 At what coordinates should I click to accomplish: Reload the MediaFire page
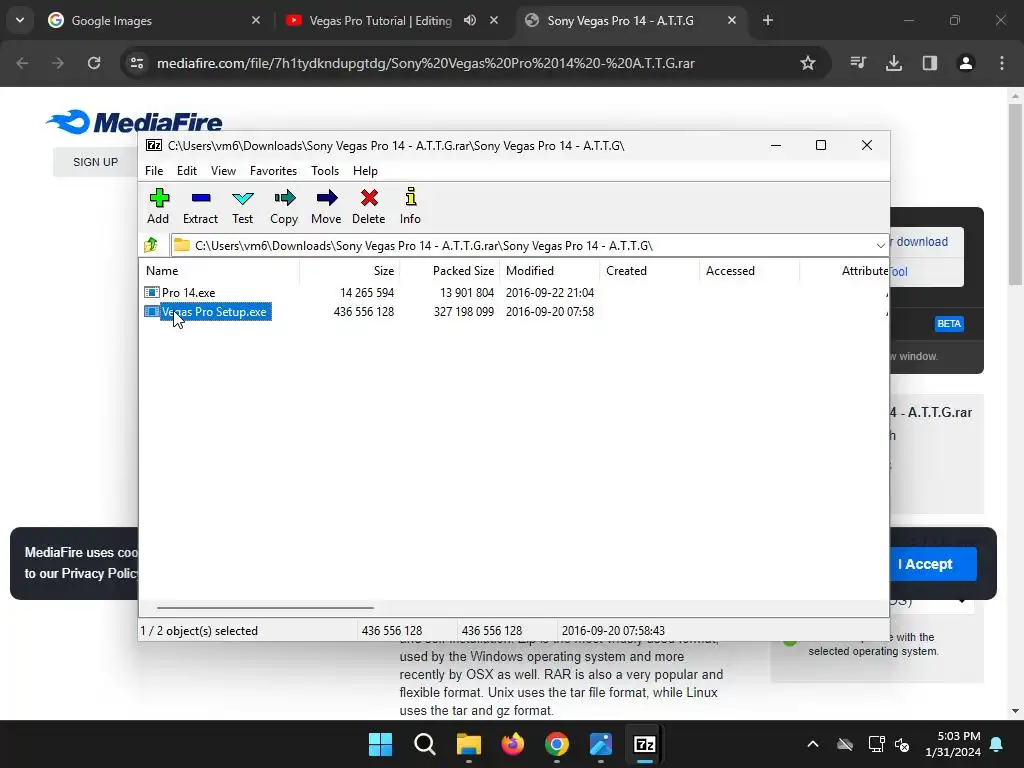pyautogui.click(x=94, y=63)
